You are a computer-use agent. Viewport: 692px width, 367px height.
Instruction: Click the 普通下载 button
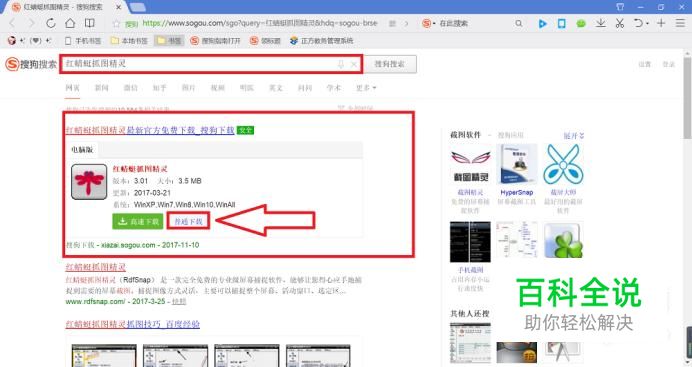pos(188,221)
